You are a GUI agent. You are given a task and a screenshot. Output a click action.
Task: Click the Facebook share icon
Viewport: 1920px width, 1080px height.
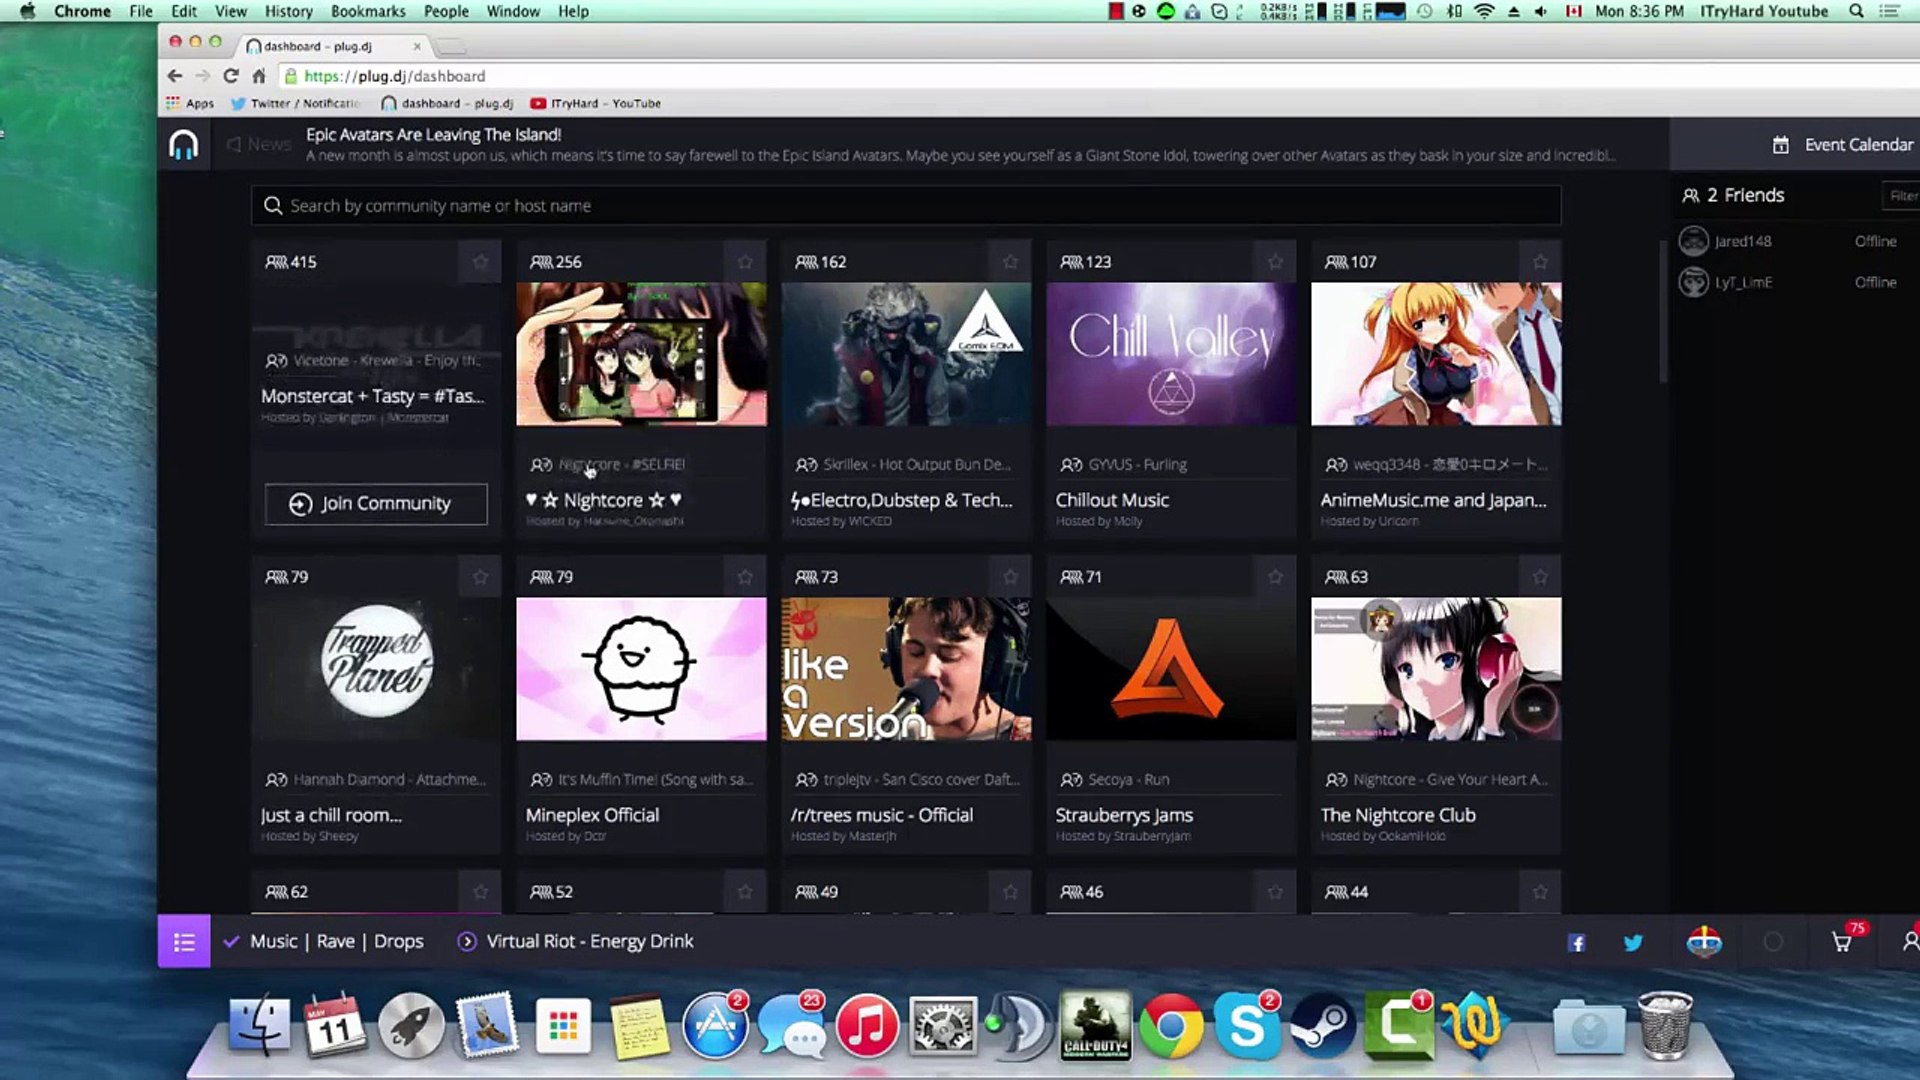1577,943
